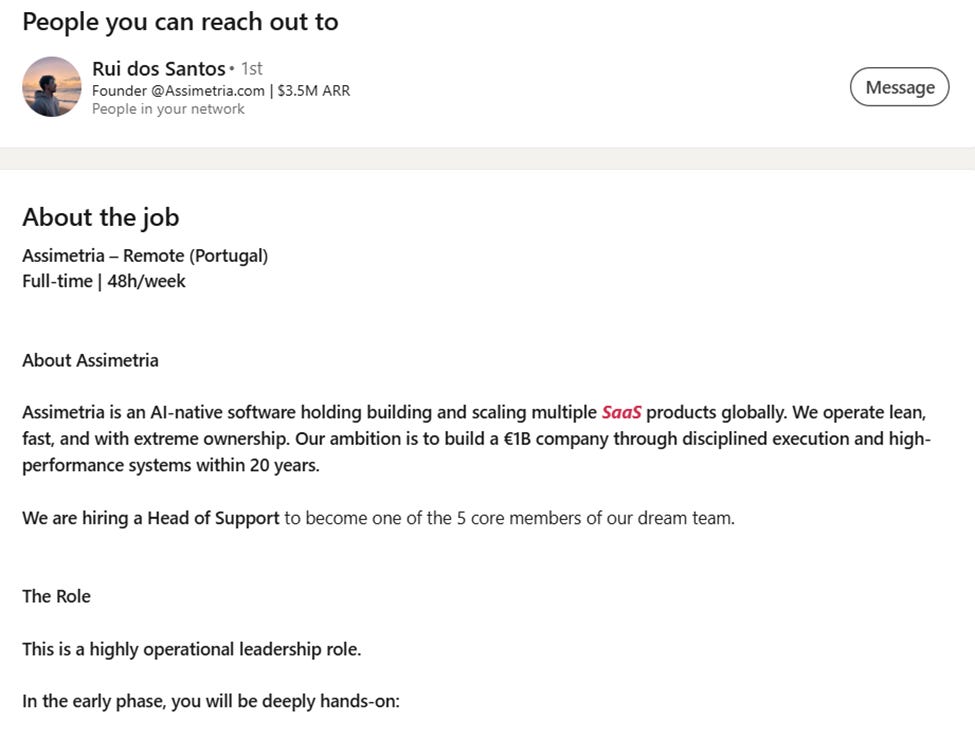975x739 pixels.
Task: Click the 'About the job' heading
Action: [x=101, y=217]
